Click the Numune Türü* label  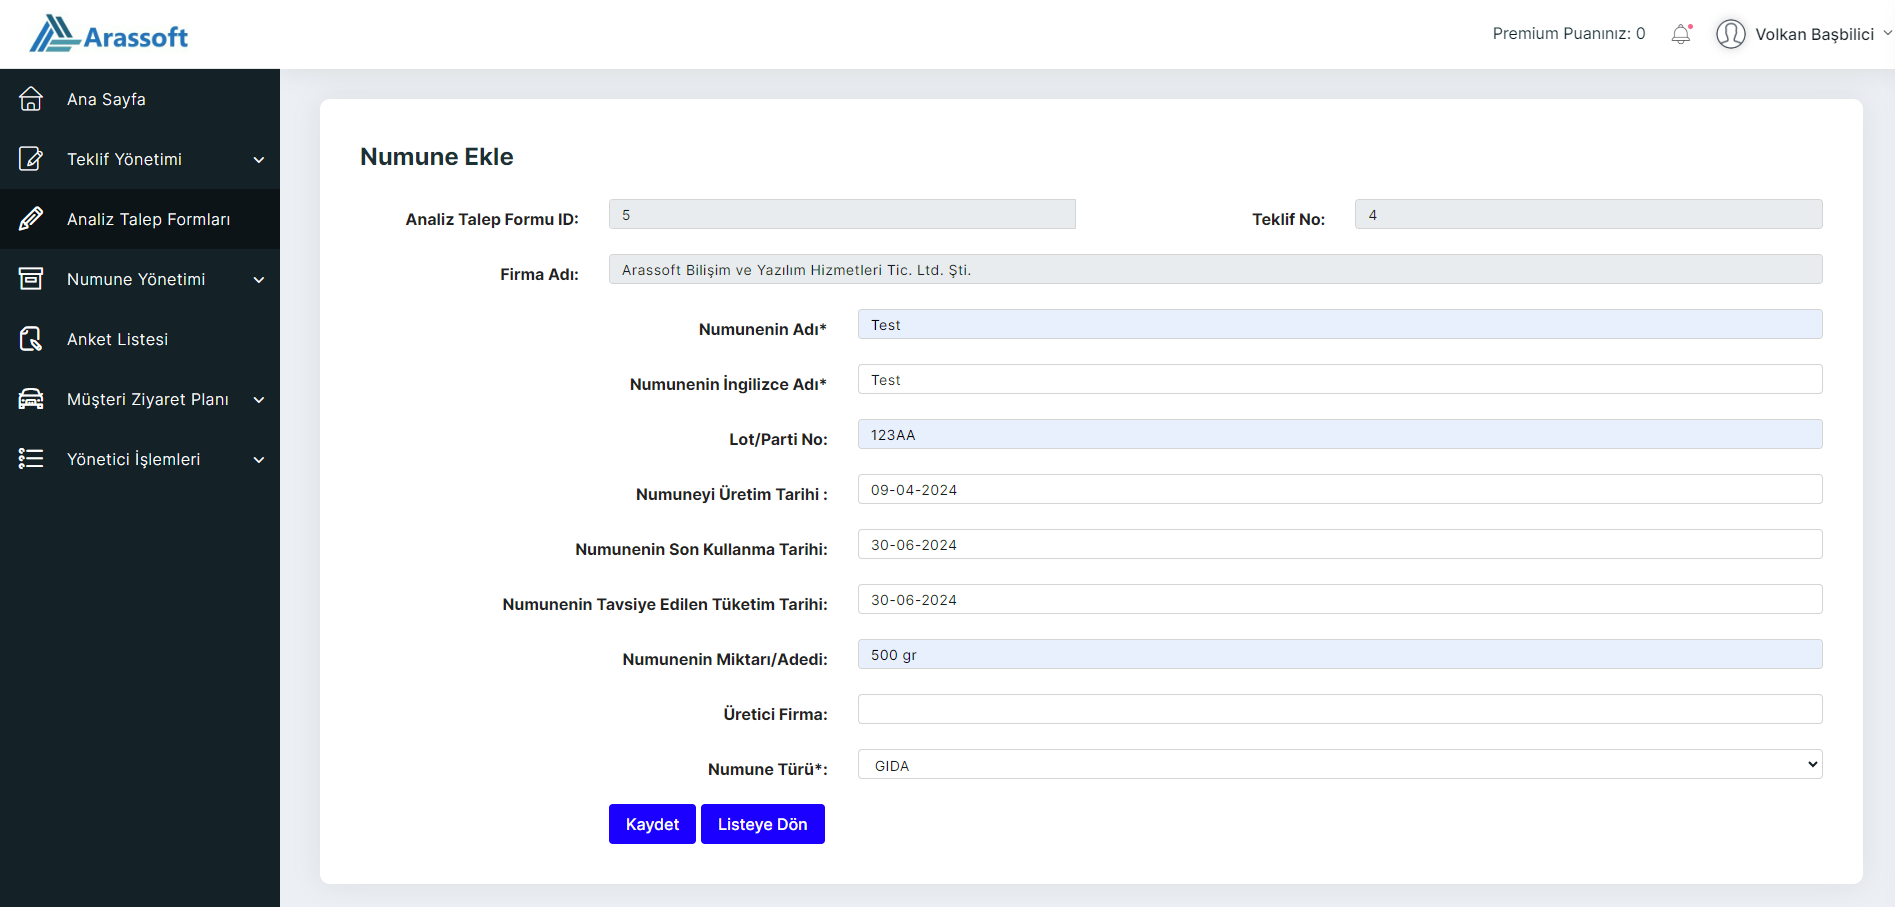click(768, 769)
